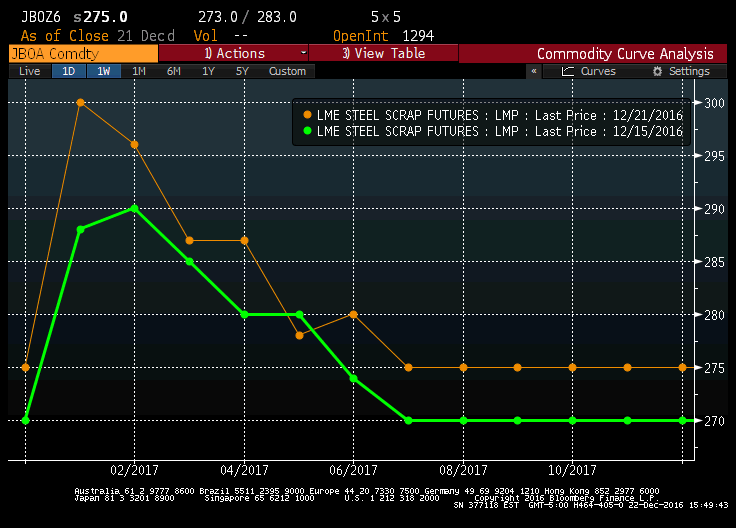Click the Commodity Curve Analysis title
This screenshot has width=736, height=528.
pos(625,53)
